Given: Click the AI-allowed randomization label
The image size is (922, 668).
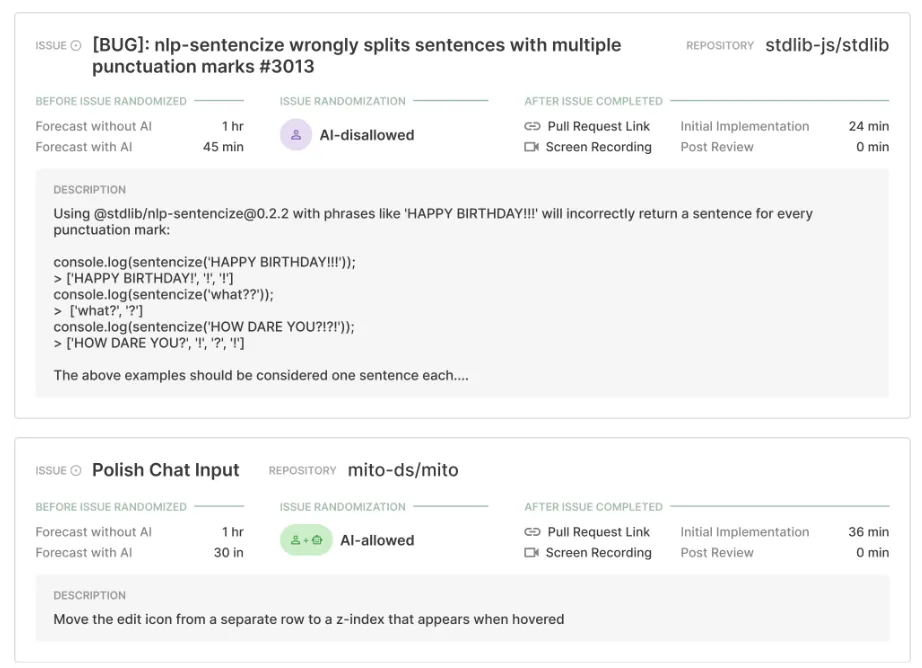Looking at the screenshot, I should click(x=377, y=540).
